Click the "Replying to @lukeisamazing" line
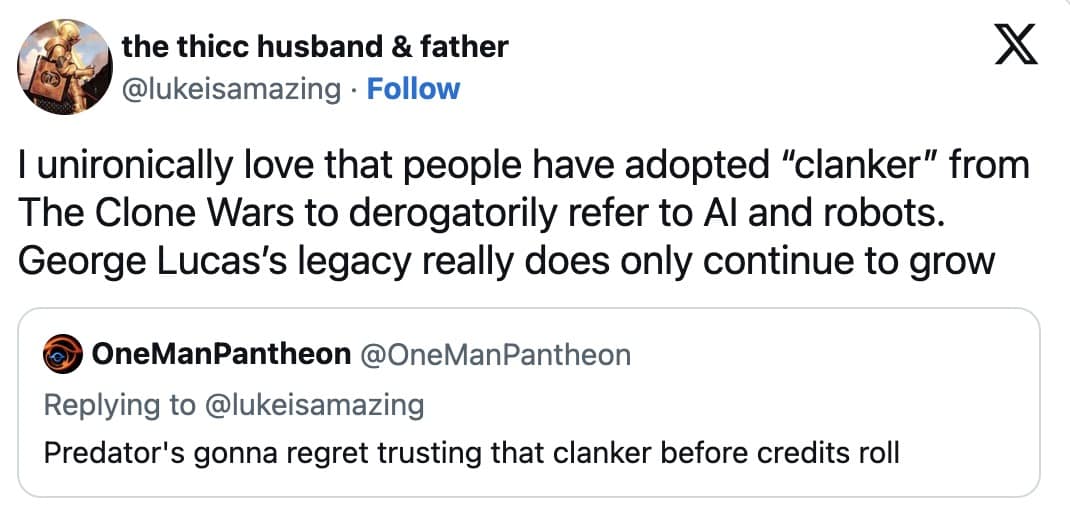1070x512 pixels. [234, 404]
